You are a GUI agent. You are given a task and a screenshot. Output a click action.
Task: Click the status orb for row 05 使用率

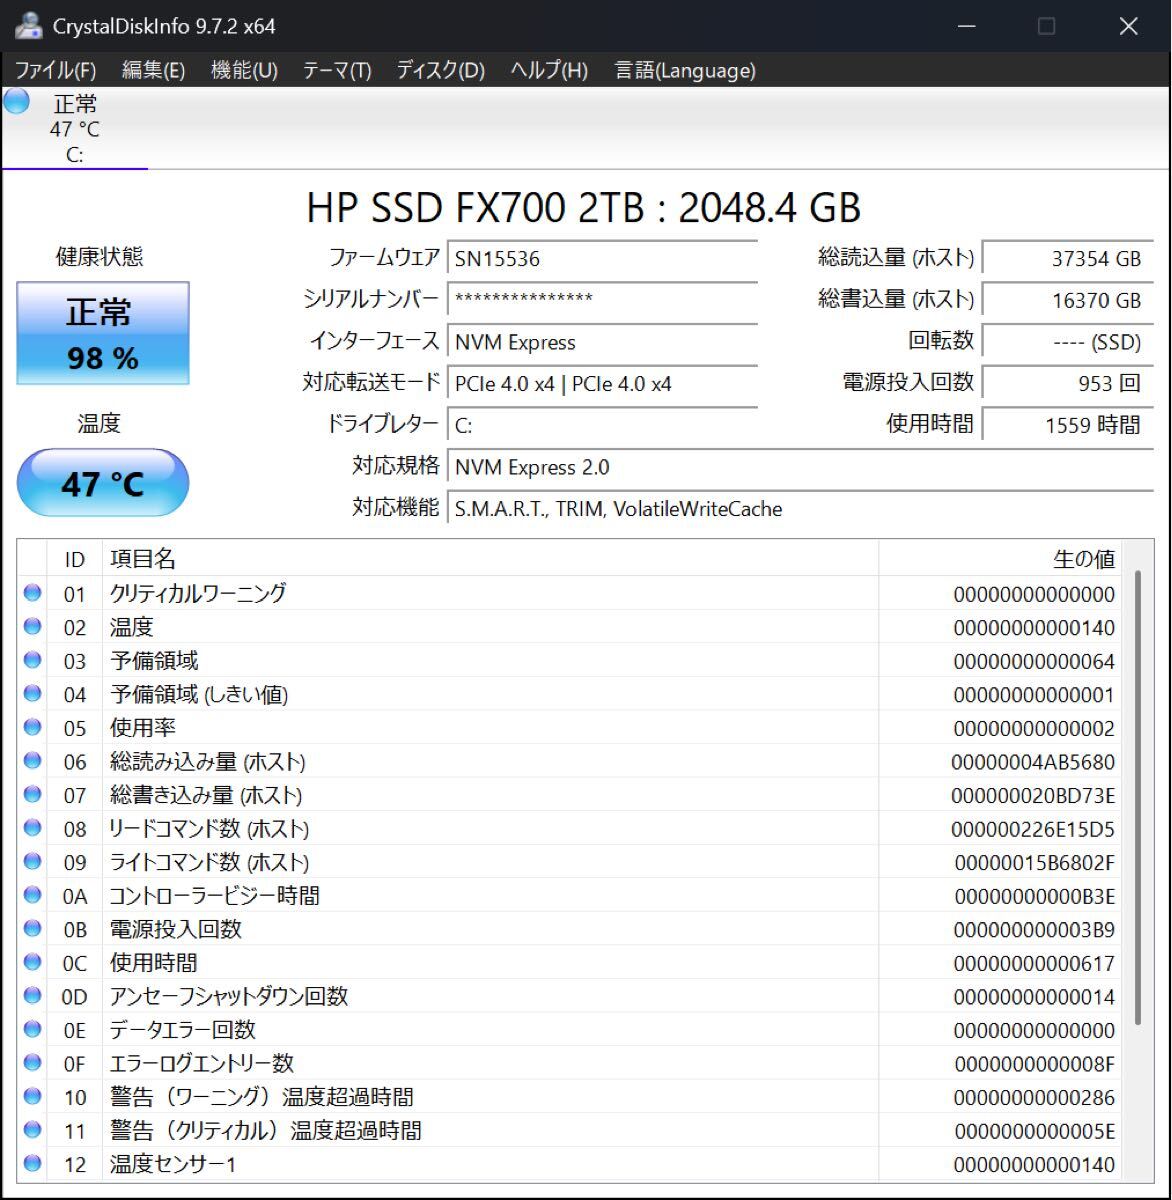[33, 727]
